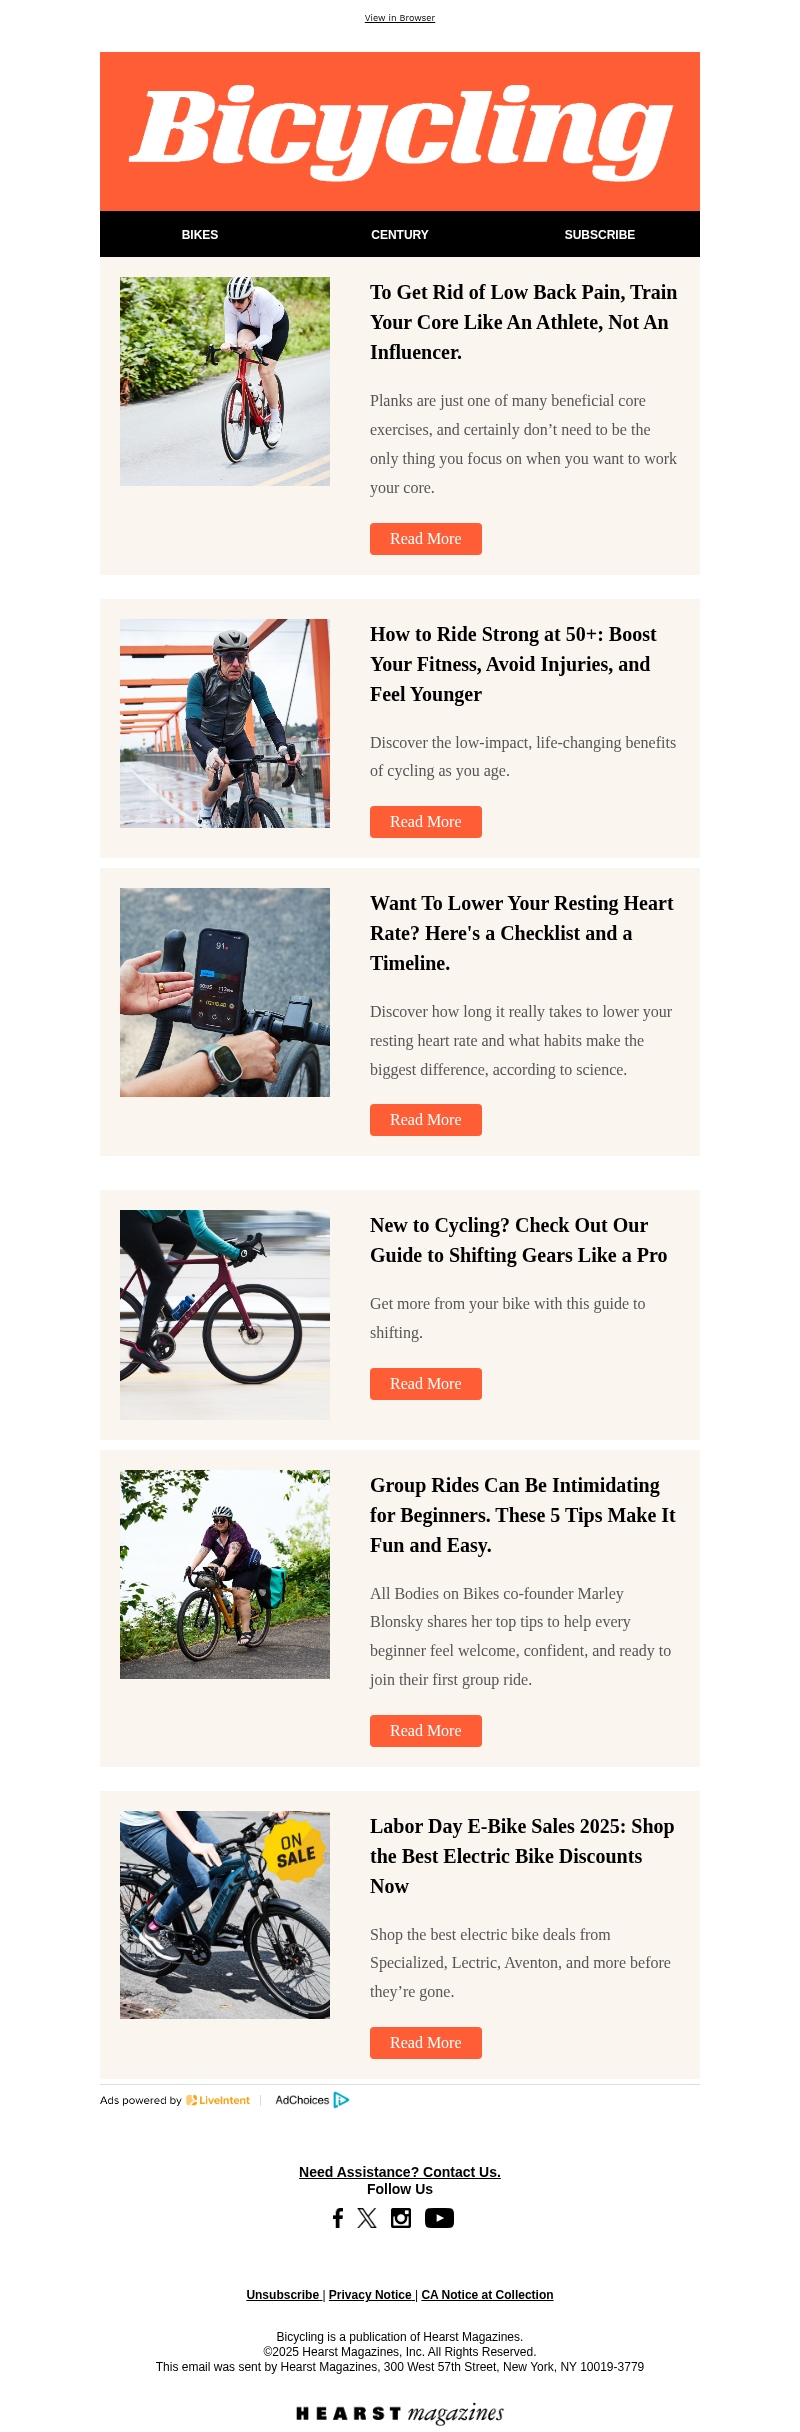This screenshot has width=800, height=2432.
Task: Click Read More for Labor Day E-Bike Sales
Action: (426, 2043)
